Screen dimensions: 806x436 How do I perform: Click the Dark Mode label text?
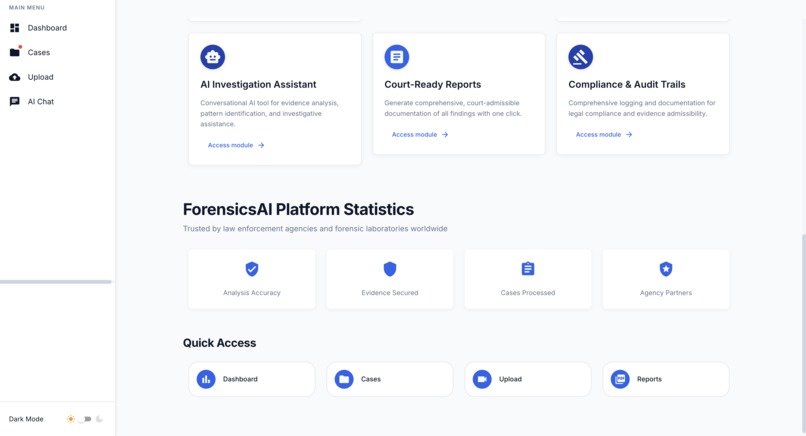tap(26, 419)
